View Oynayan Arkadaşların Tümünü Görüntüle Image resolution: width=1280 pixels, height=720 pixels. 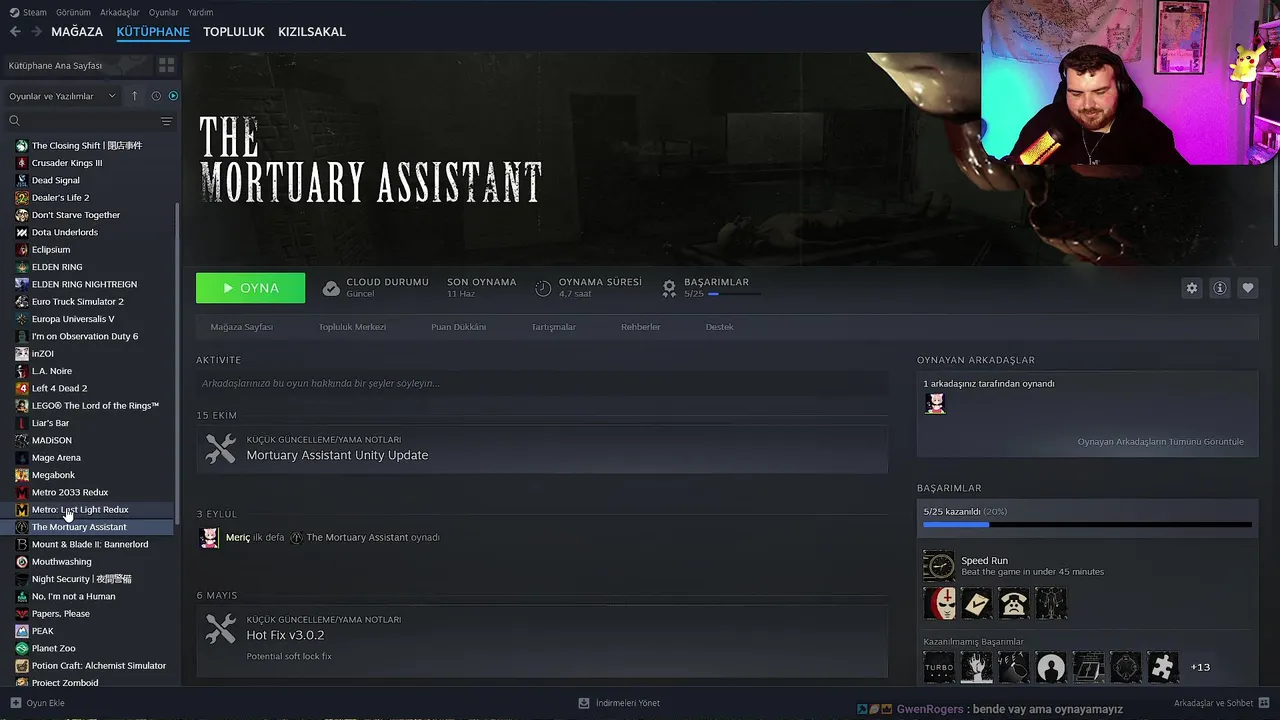pyautogui.click(x=1160, y=442)
